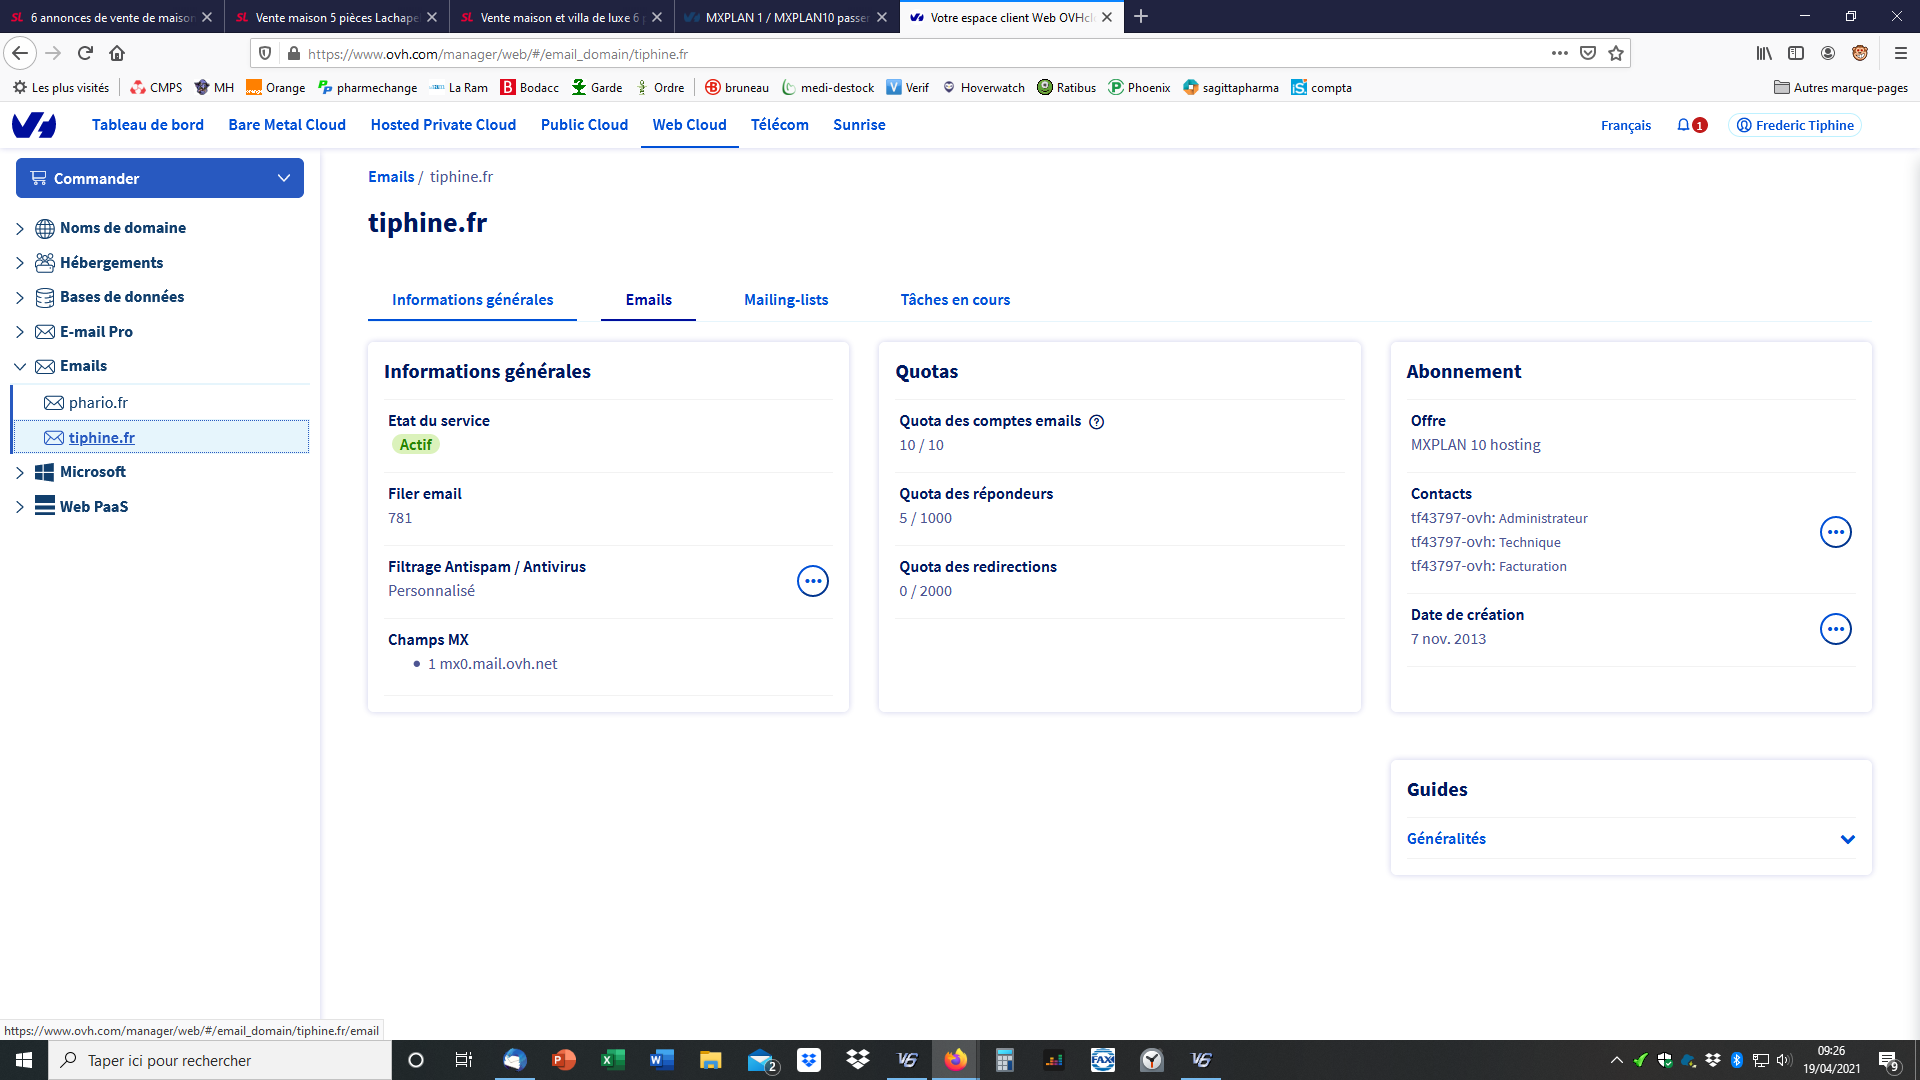This screenshot has width=1920, height=1080.
Task: Click the Windows taskbar search box
Action: pyautogui.click(x=220, y=1060)
